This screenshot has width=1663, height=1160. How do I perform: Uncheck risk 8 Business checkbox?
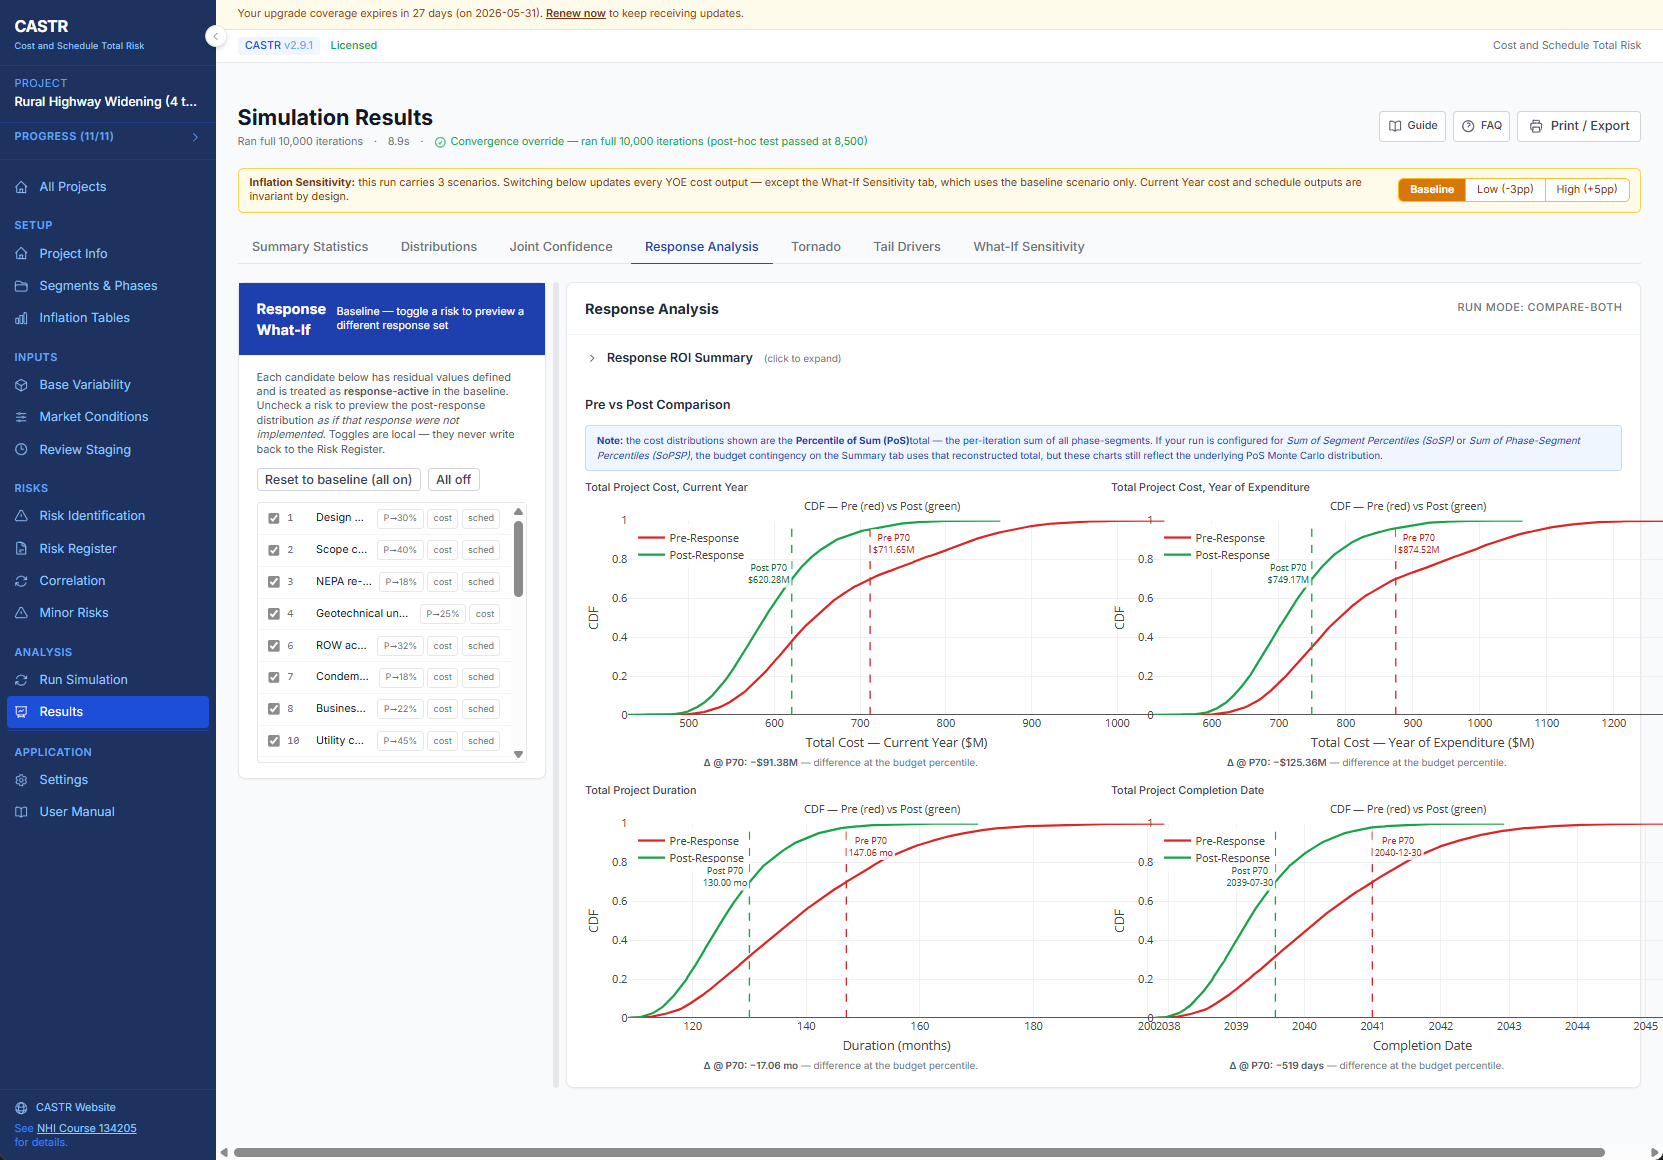click(x=274, y=709)
